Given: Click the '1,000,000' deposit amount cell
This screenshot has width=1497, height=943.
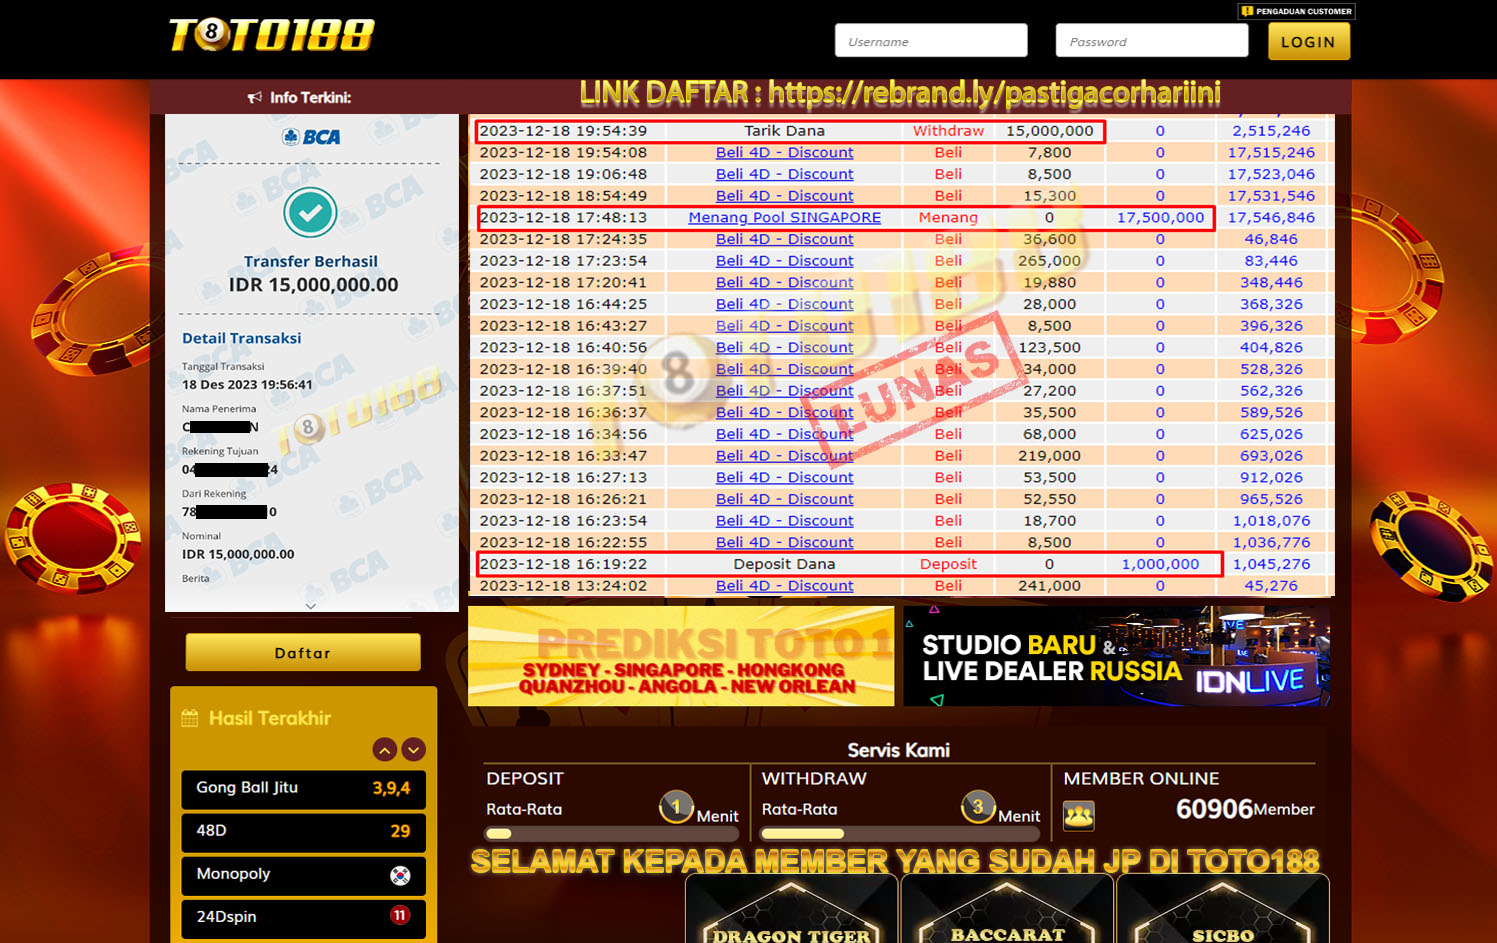Looking at the screenshot, I should (1160, 564).
